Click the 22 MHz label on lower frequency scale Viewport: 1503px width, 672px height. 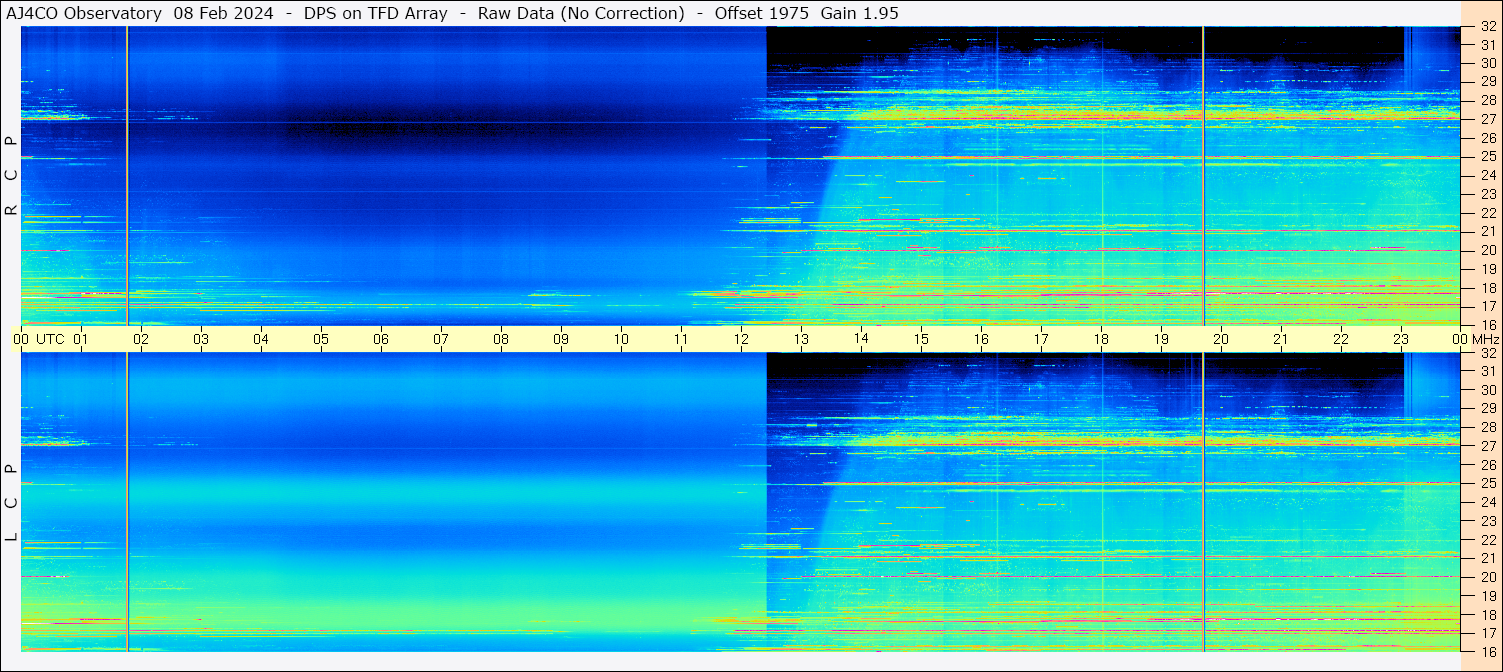tap(1487, 540)
